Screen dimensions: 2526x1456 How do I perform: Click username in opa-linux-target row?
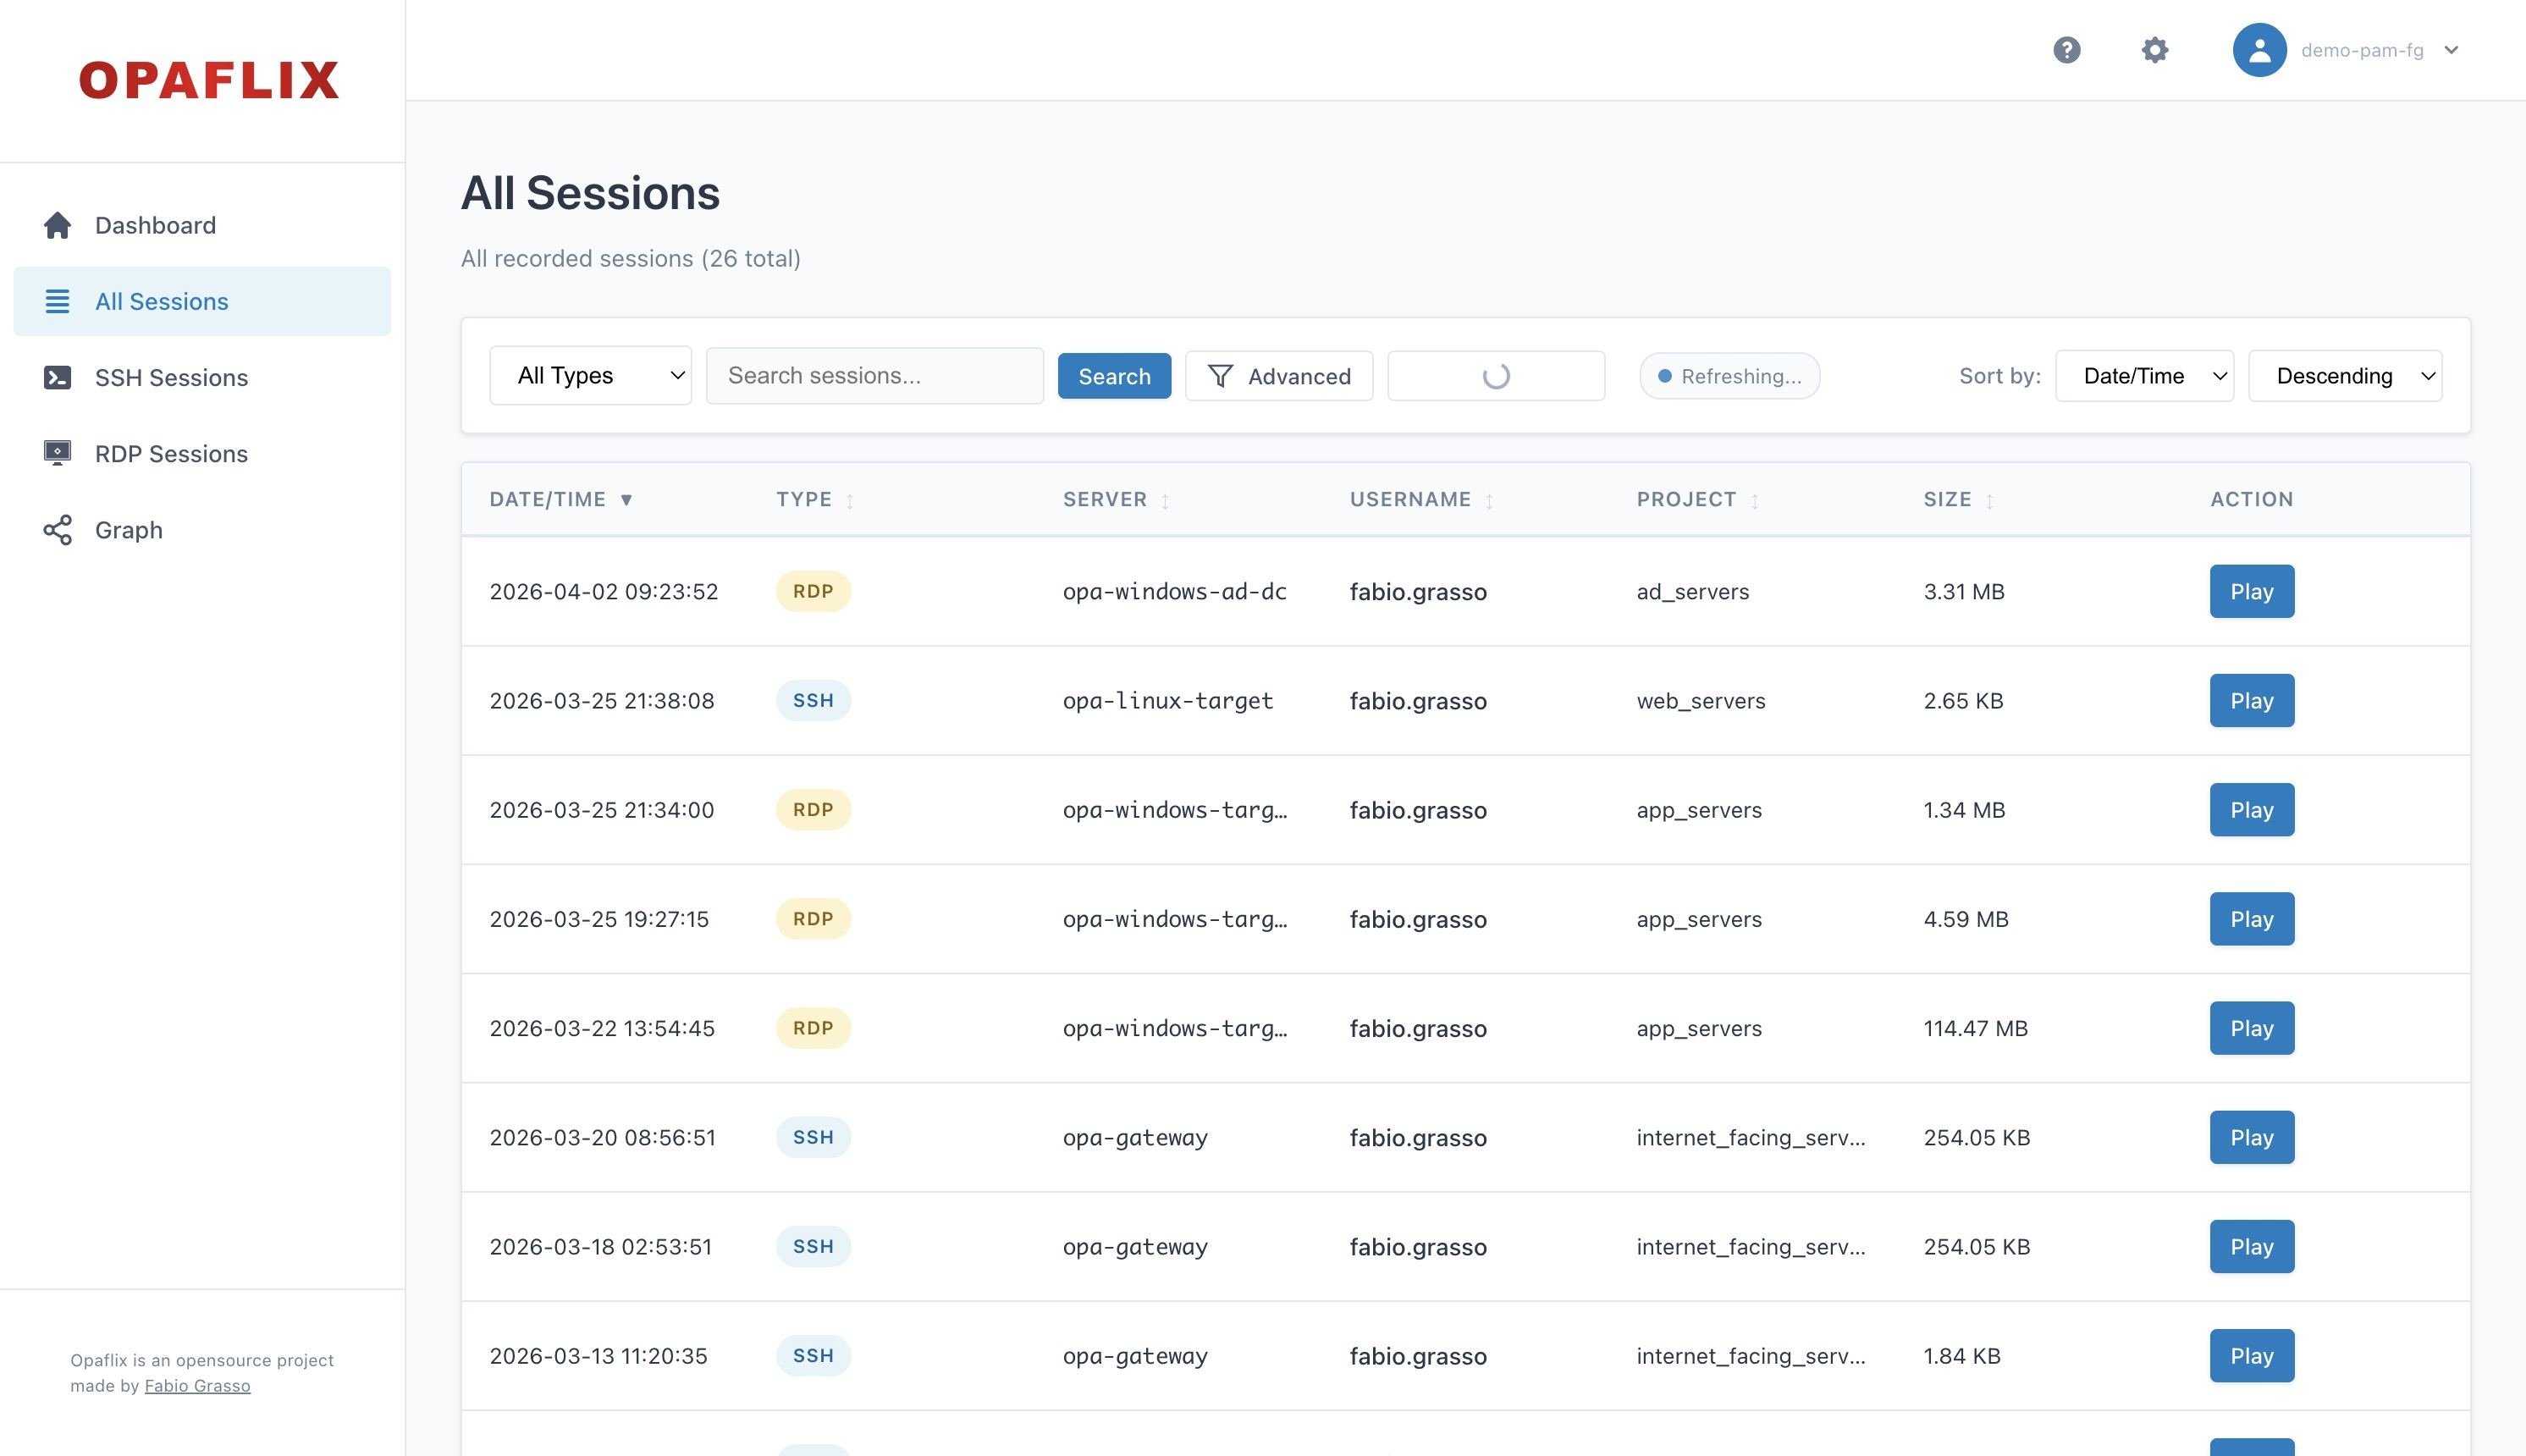1417,700
